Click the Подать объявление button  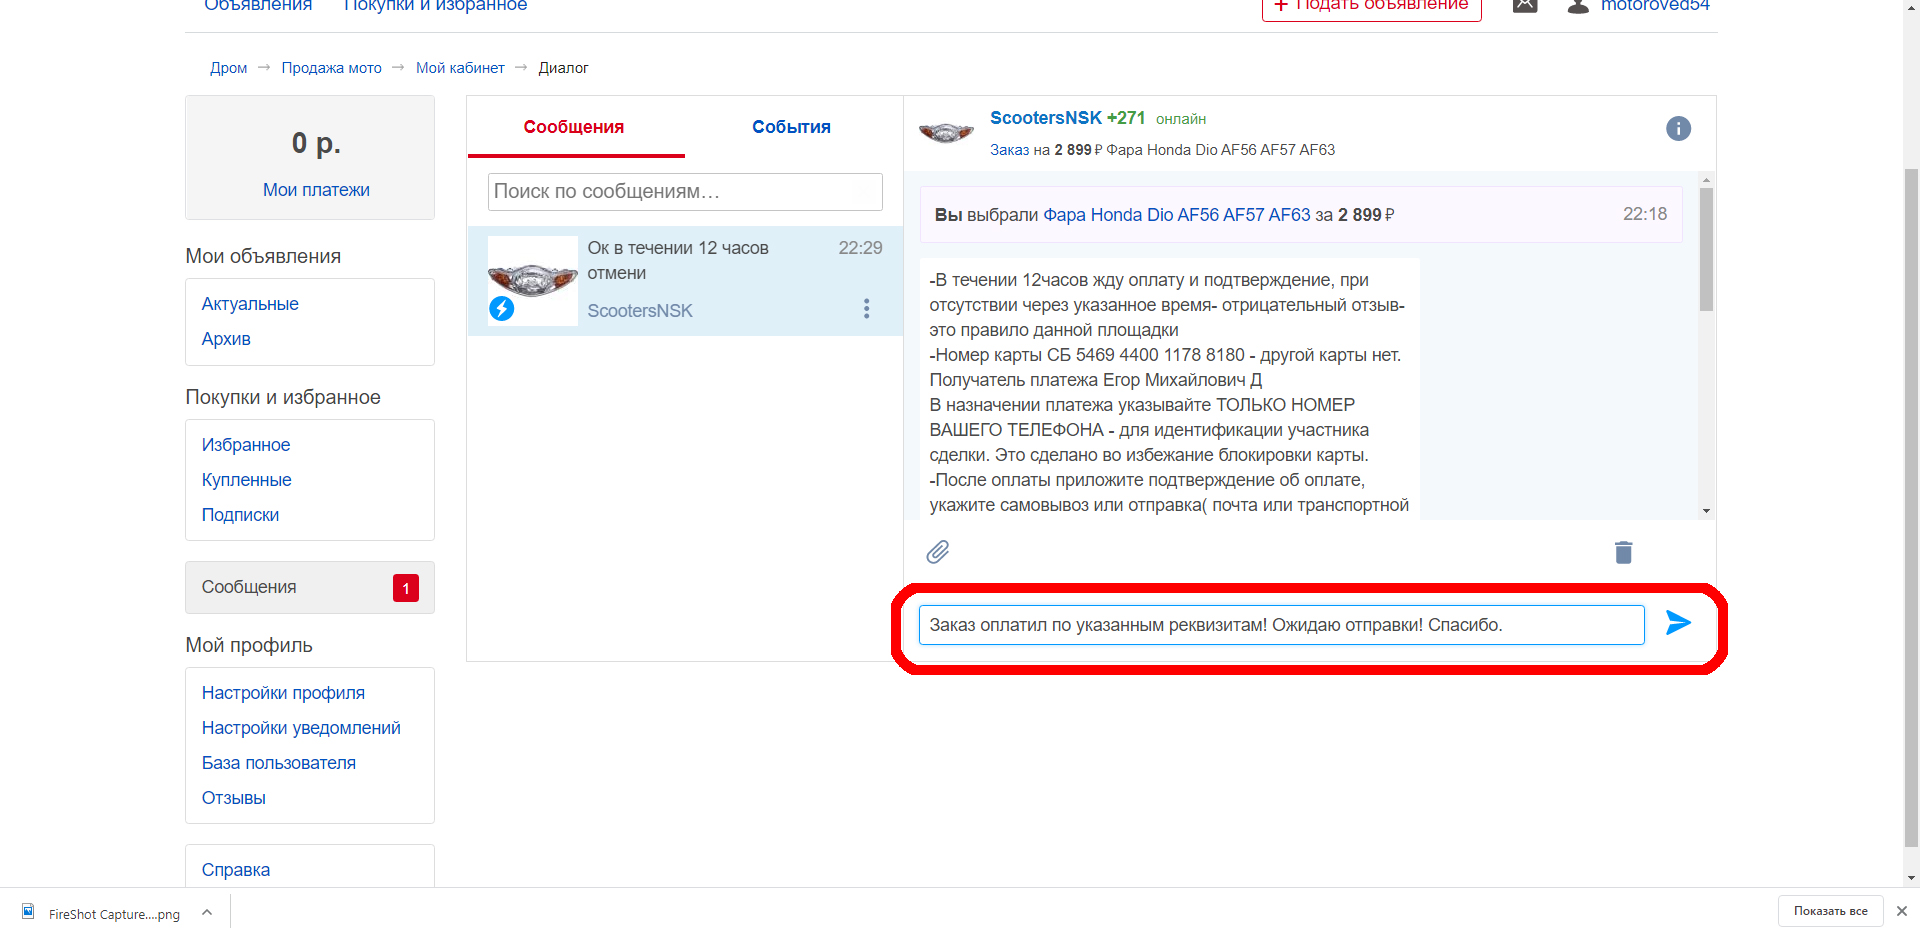(x=1371, y=6)
